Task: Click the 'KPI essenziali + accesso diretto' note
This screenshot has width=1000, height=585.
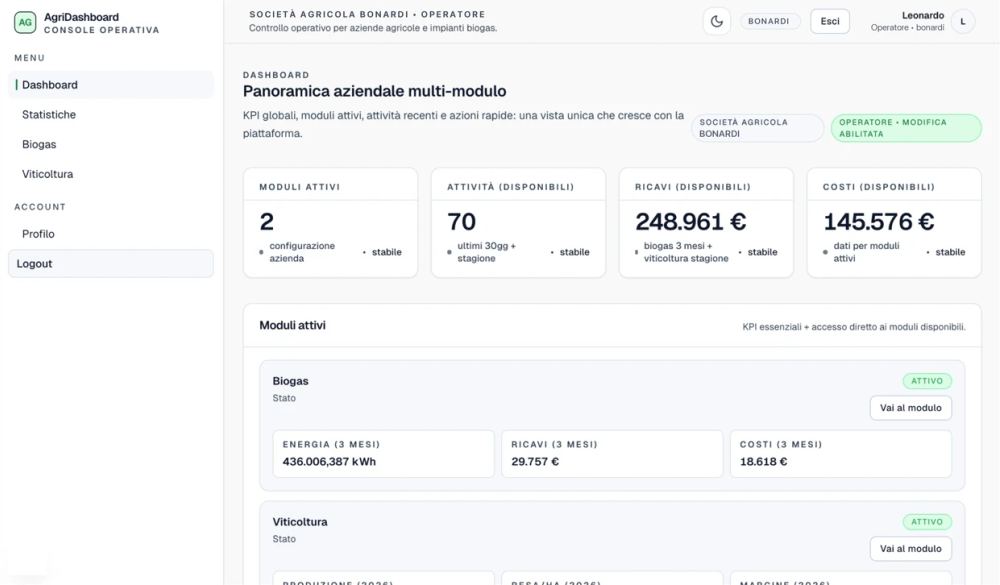Action: tap(854, 327)
